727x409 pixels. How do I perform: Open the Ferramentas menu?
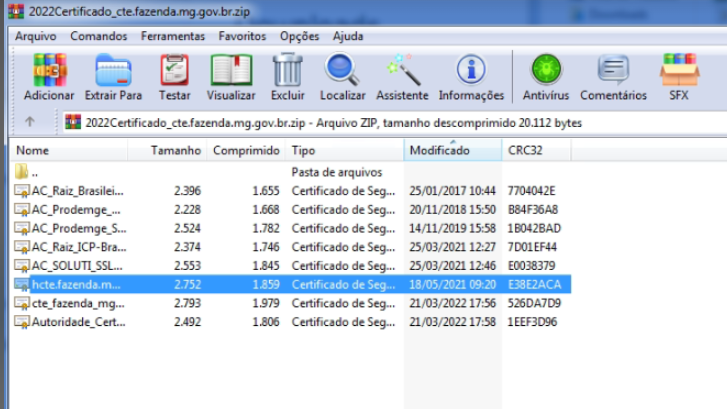(173, 36)
